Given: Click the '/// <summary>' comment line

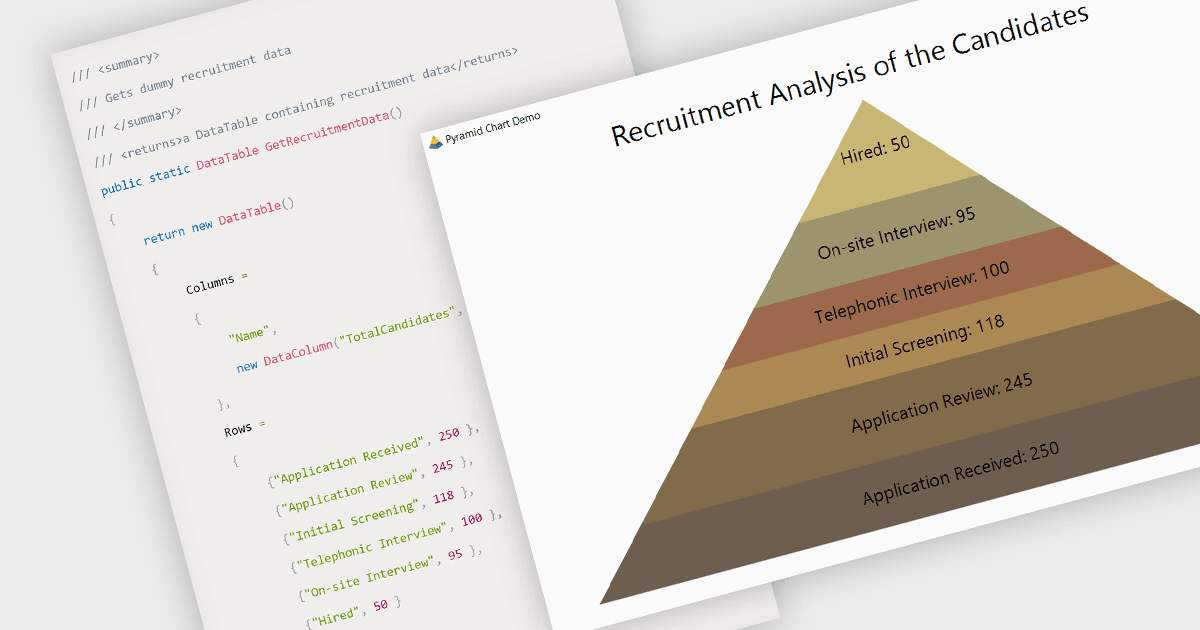Looking at the screenshot, I should tap(115, 66).
